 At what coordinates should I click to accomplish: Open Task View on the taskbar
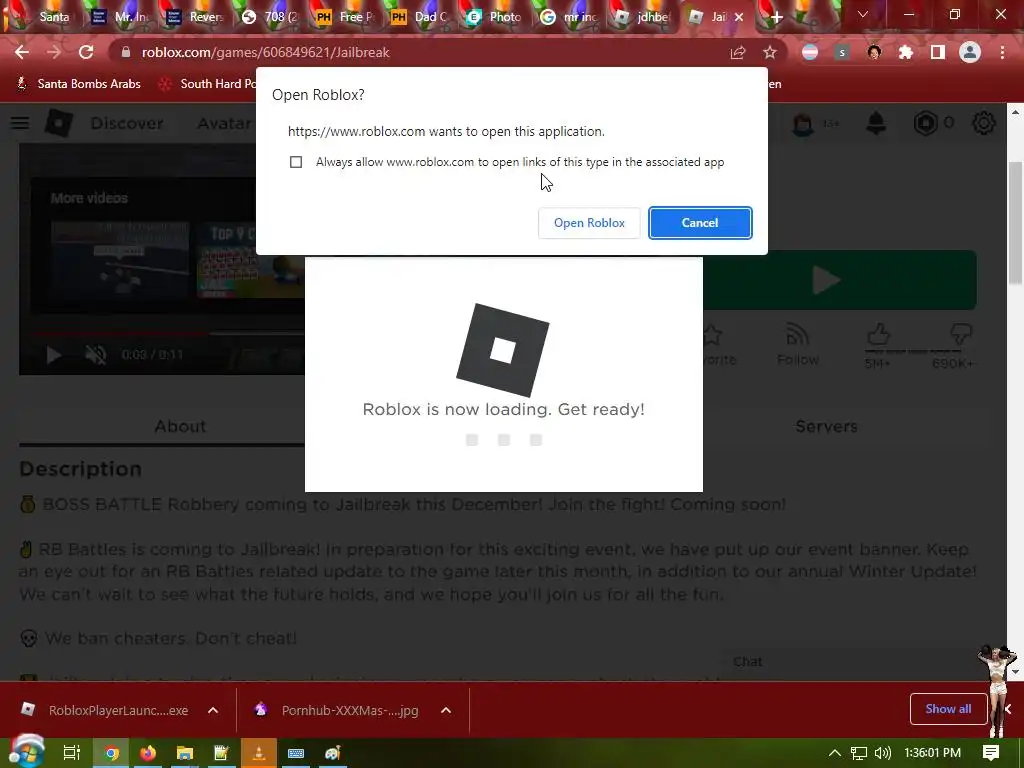point(72,753)
